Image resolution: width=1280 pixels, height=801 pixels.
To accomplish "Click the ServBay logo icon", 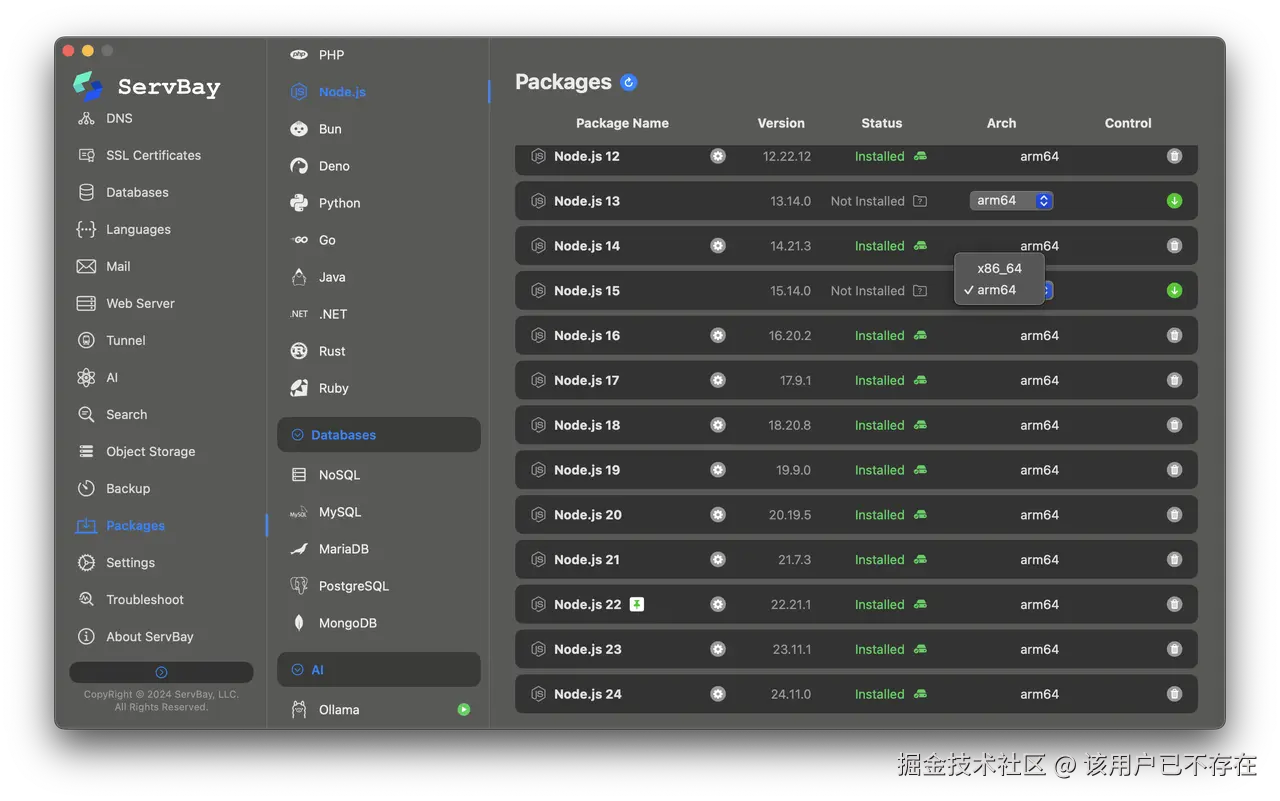I will point(88,86).
